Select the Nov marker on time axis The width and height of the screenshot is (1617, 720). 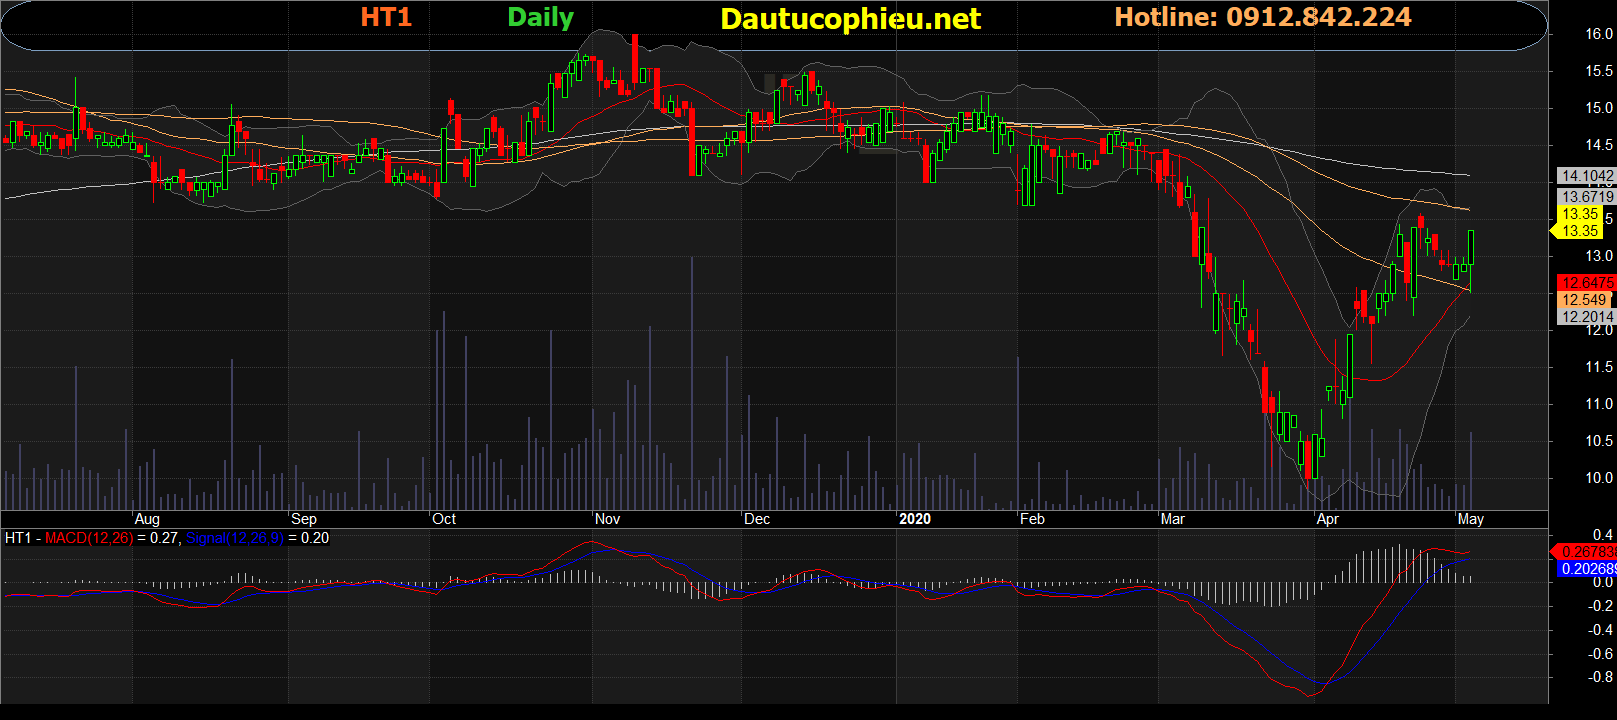tap(607, 519)
